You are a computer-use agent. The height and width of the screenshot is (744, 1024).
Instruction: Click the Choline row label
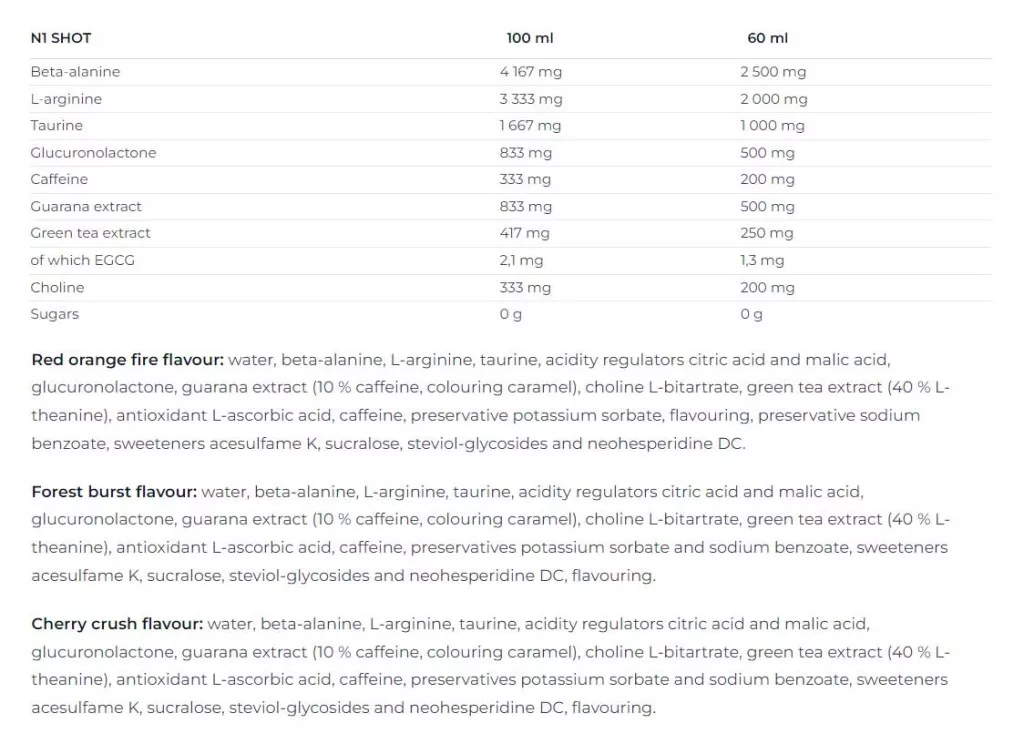tap(57, 287)
